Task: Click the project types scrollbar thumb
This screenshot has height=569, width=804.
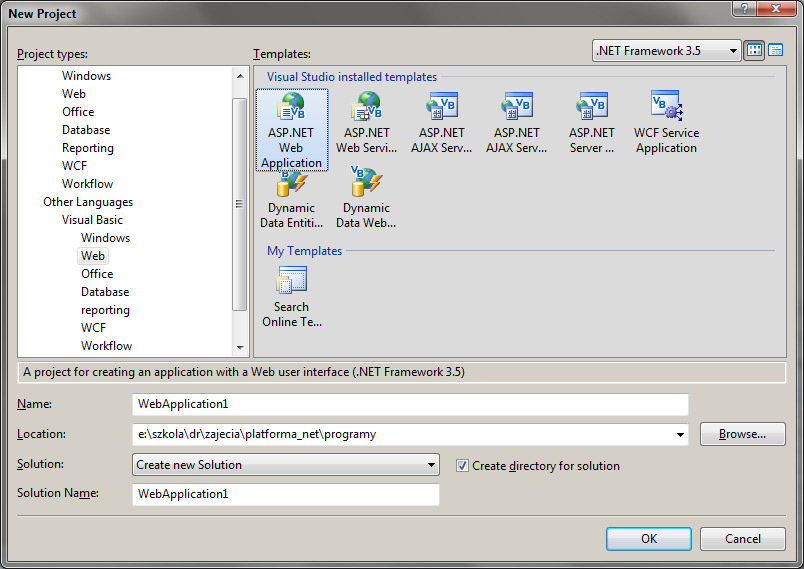Action: (x=239, y=204)
